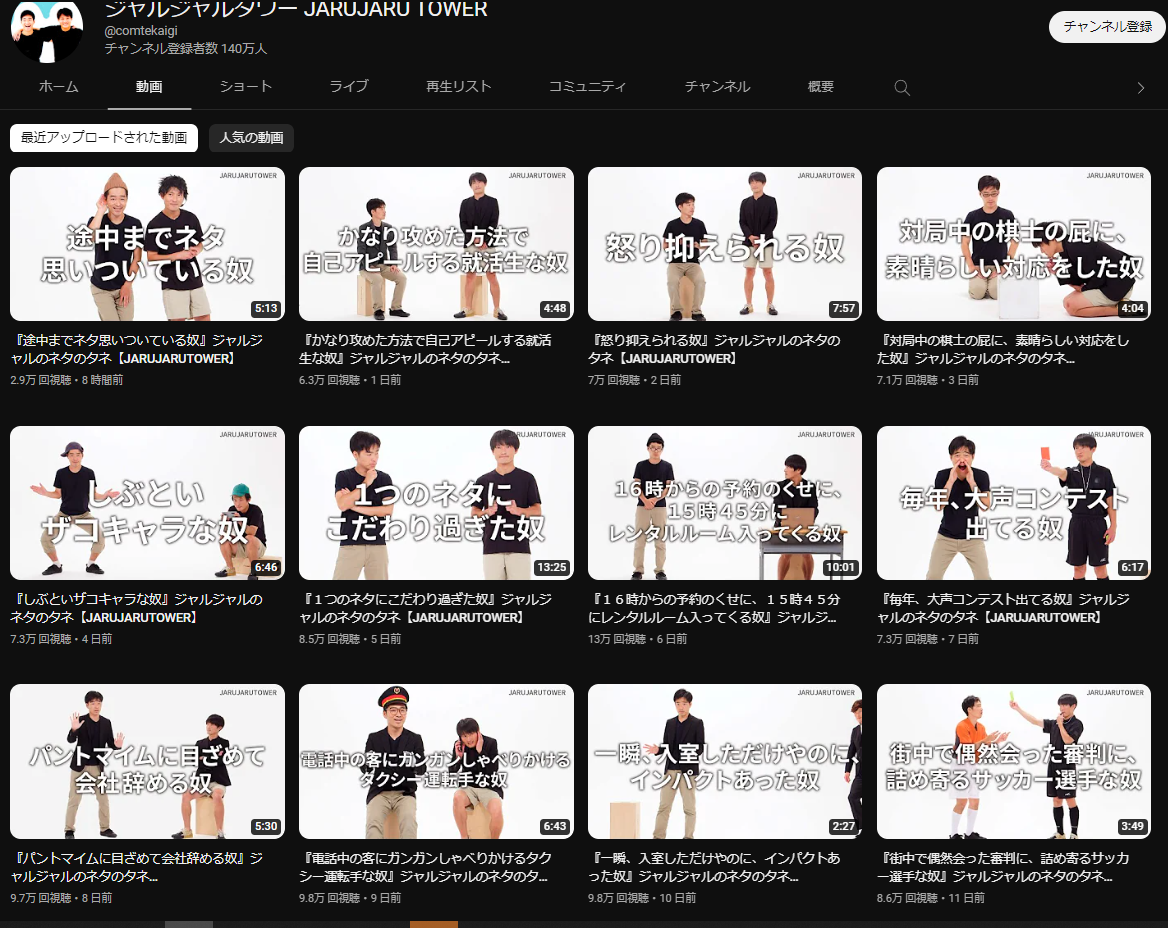Click the @comtekaigi channel handle
1168x928 pixels.
tap(141, 31)
